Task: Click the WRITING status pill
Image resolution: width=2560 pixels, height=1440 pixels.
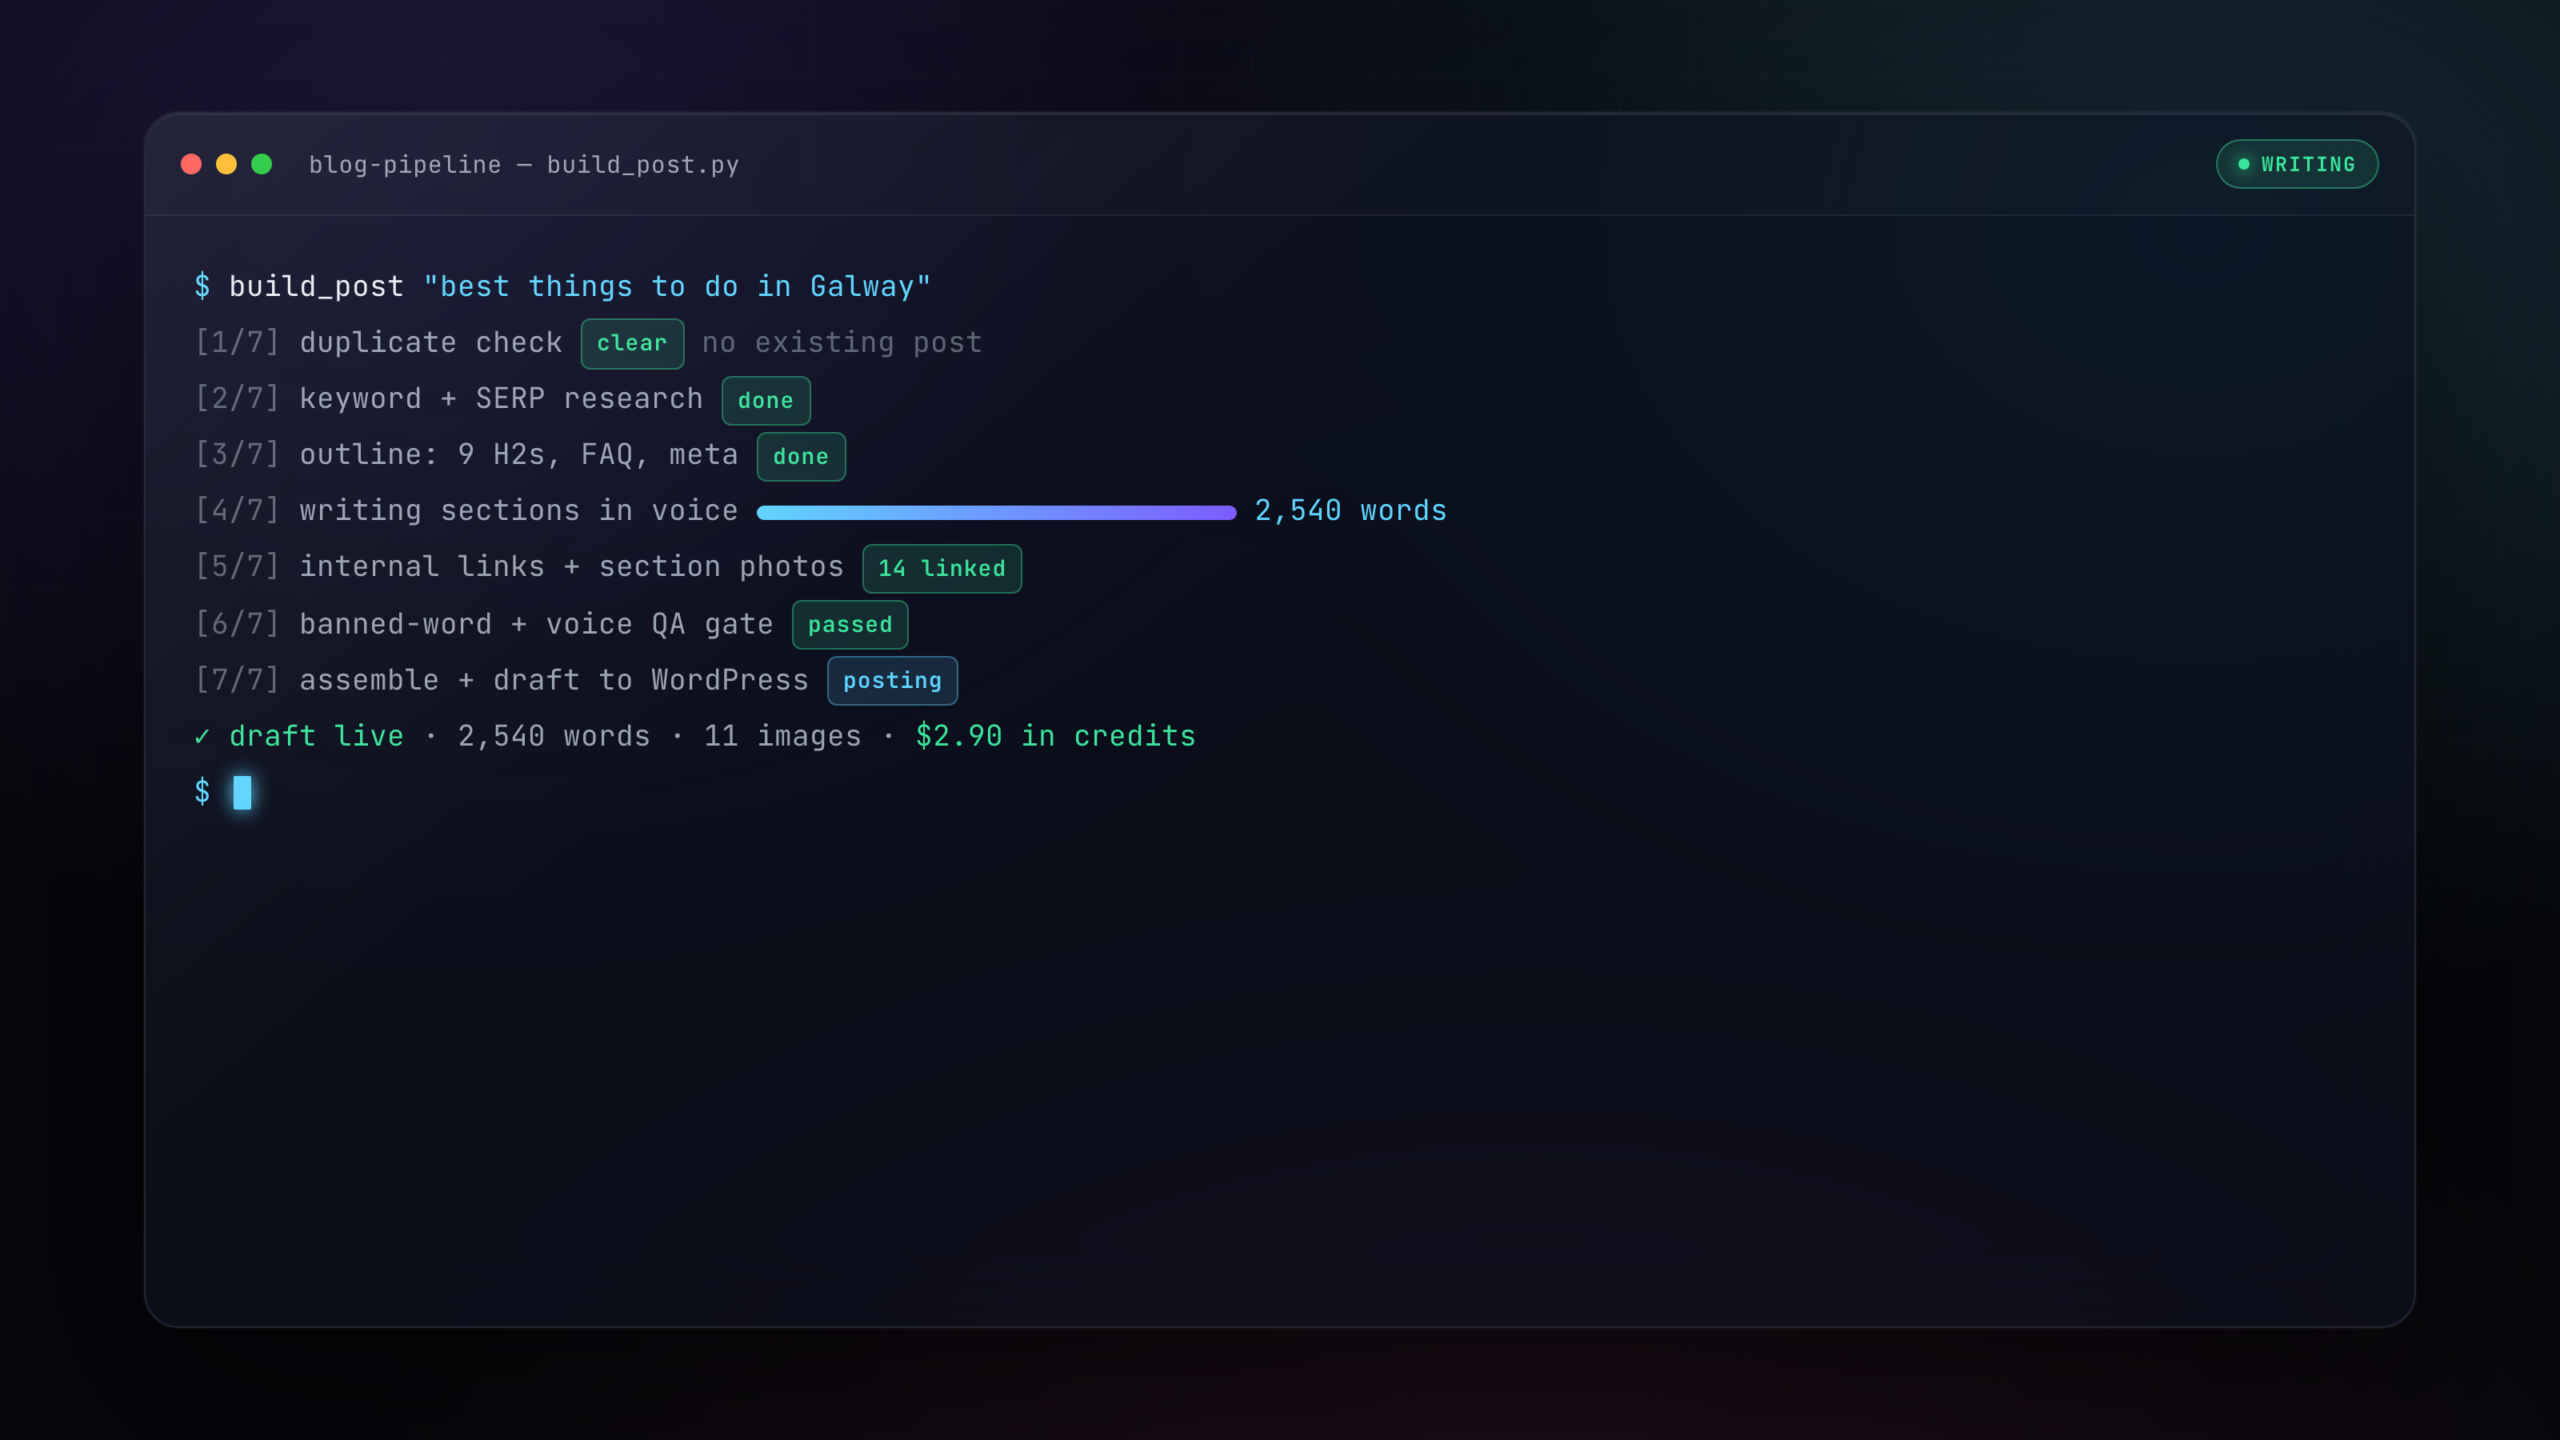Action: pyautogui.click(x=2297, y=164)
